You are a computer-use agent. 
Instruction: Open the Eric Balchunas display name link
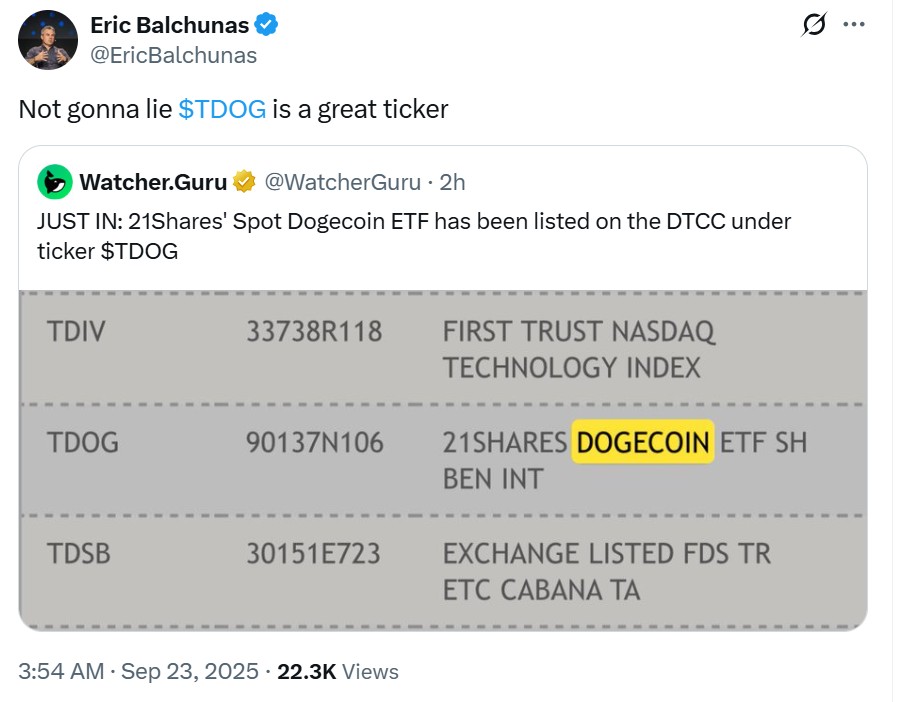[x=170, y=25]
